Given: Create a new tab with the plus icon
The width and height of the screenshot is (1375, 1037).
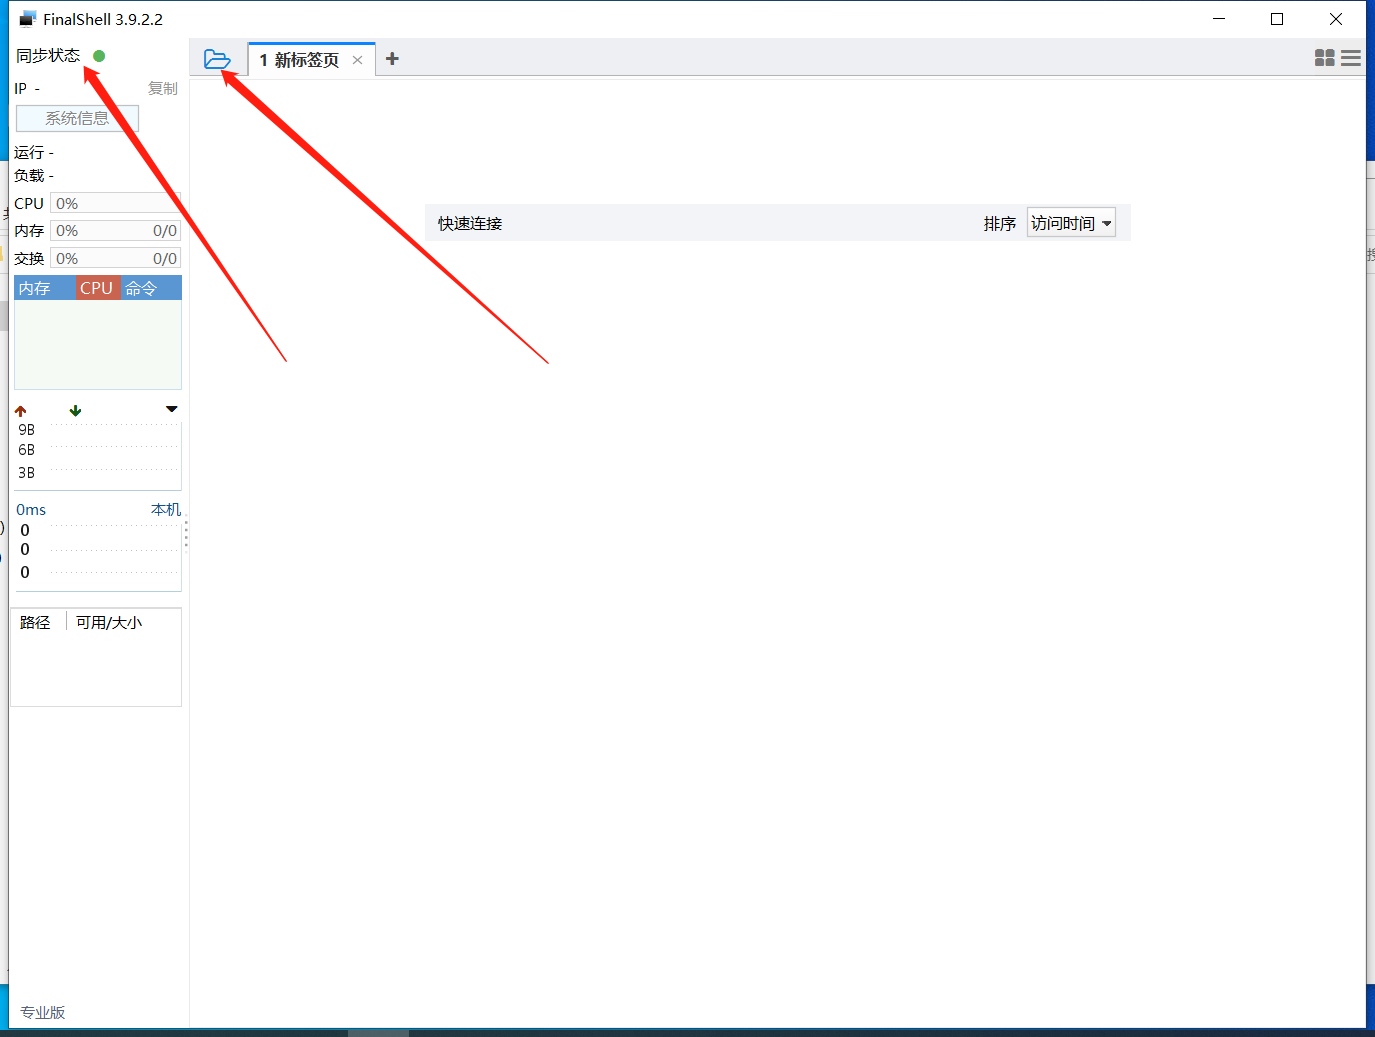Looking at the screenshot, I should (x=392, y=59).
